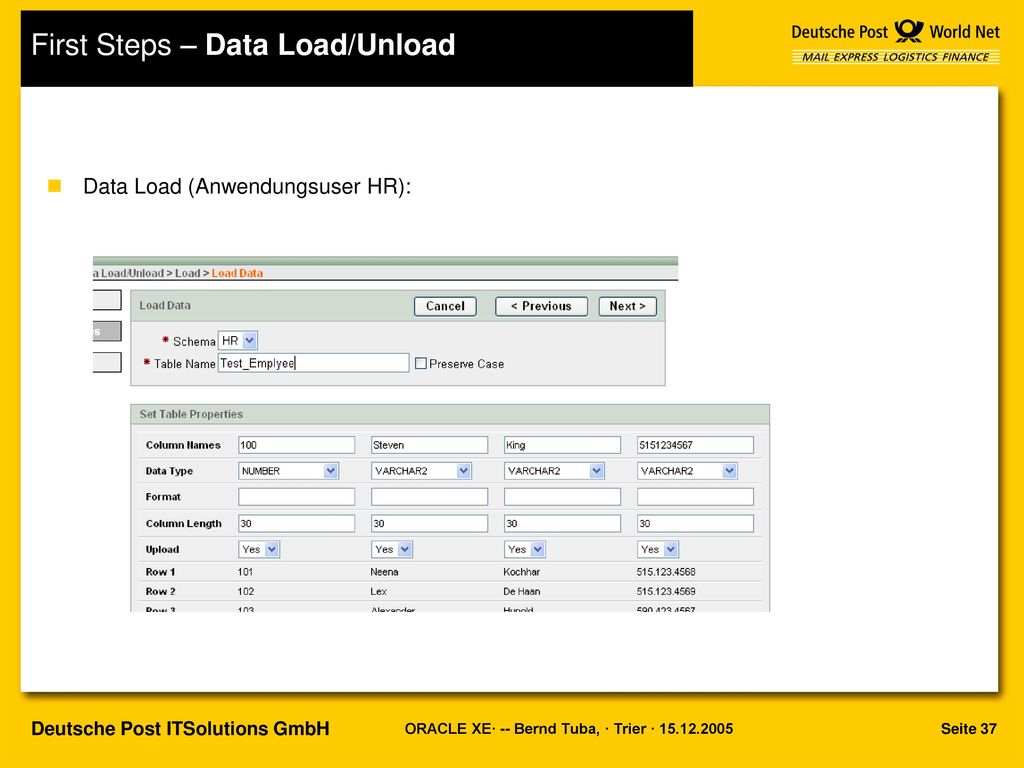
Task: Open VARCHAR2 data type dropdown under 5151234567
Action: [x=687, y=471]
